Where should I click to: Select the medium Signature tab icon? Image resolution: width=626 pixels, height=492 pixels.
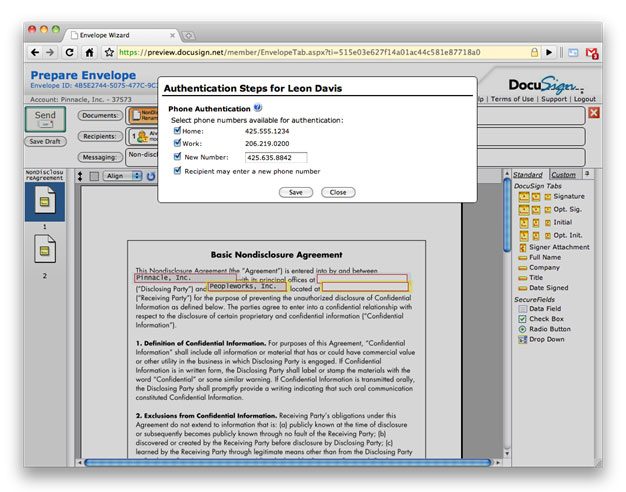(536, 197)
